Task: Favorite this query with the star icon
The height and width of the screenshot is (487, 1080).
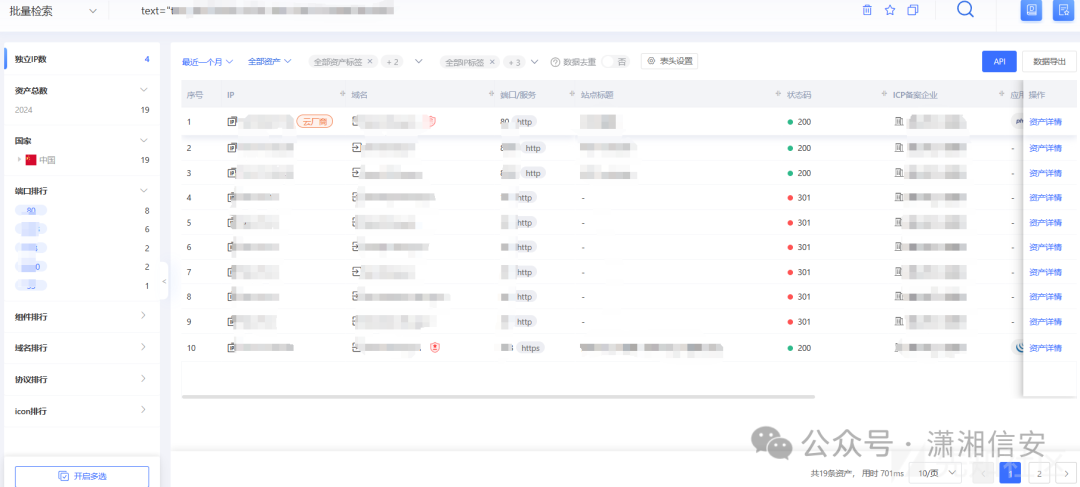Action: (x=890, y=10)
